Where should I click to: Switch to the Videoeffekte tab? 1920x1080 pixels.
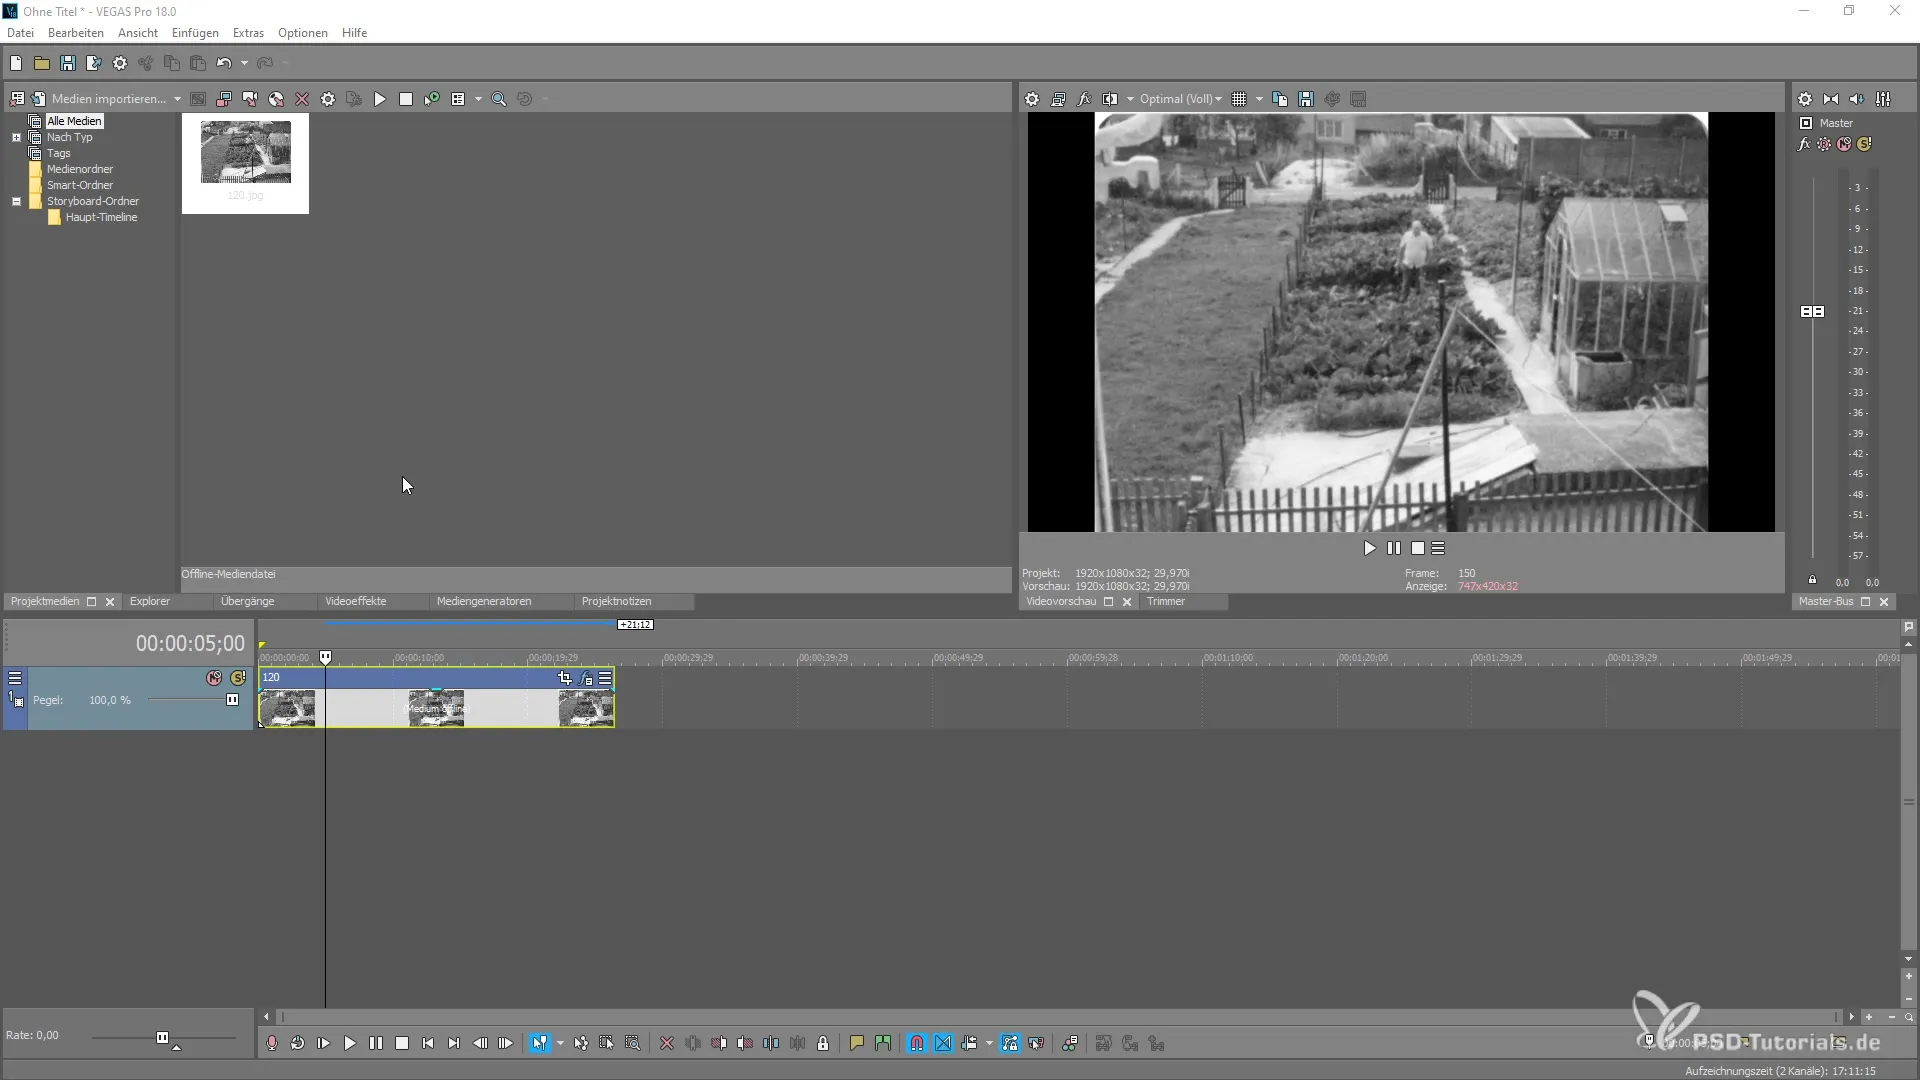click(356, 601)
